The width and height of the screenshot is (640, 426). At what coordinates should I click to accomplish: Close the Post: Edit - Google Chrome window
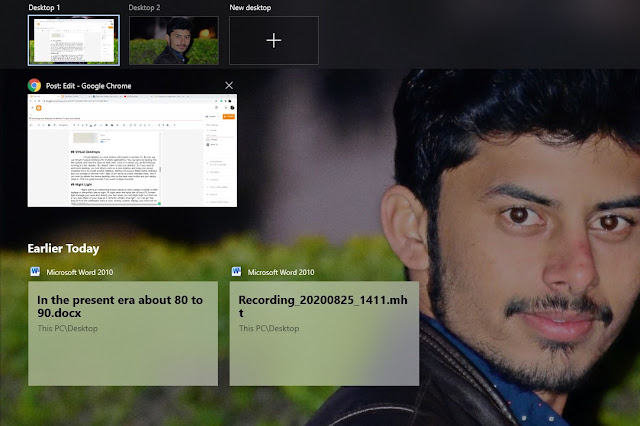229,85
